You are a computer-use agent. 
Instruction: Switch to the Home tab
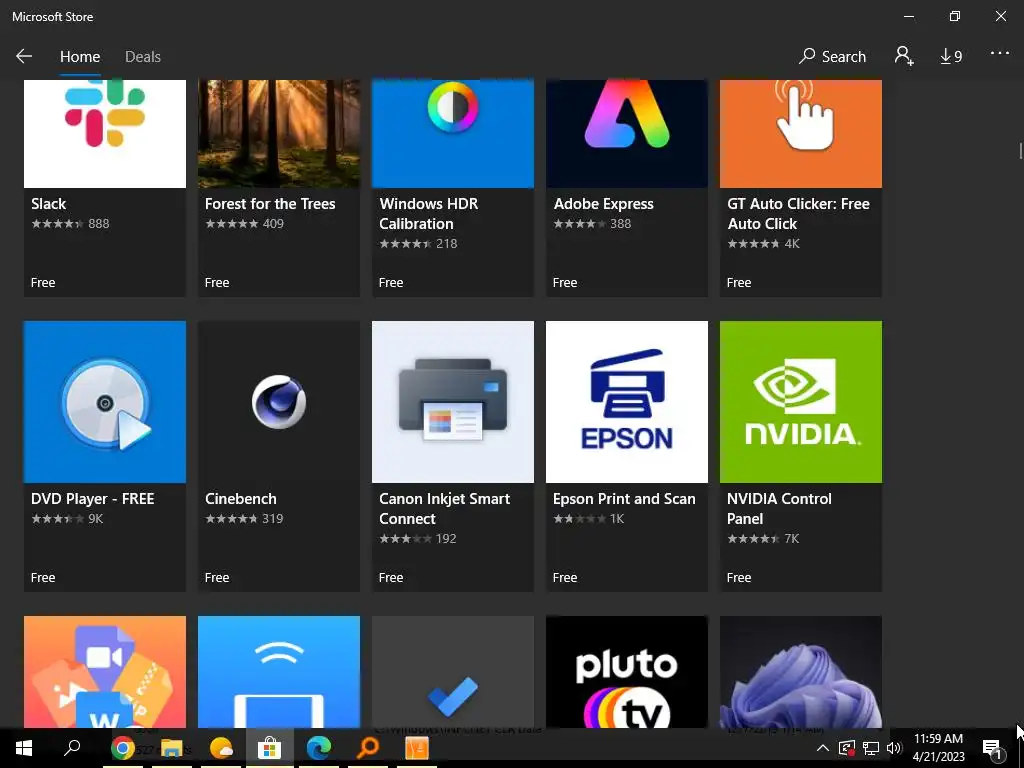click(x=80, y=57)
